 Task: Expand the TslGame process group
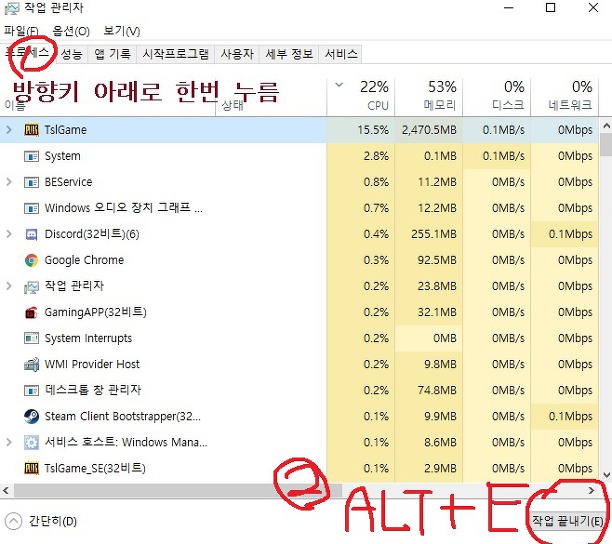pos(9,130)
